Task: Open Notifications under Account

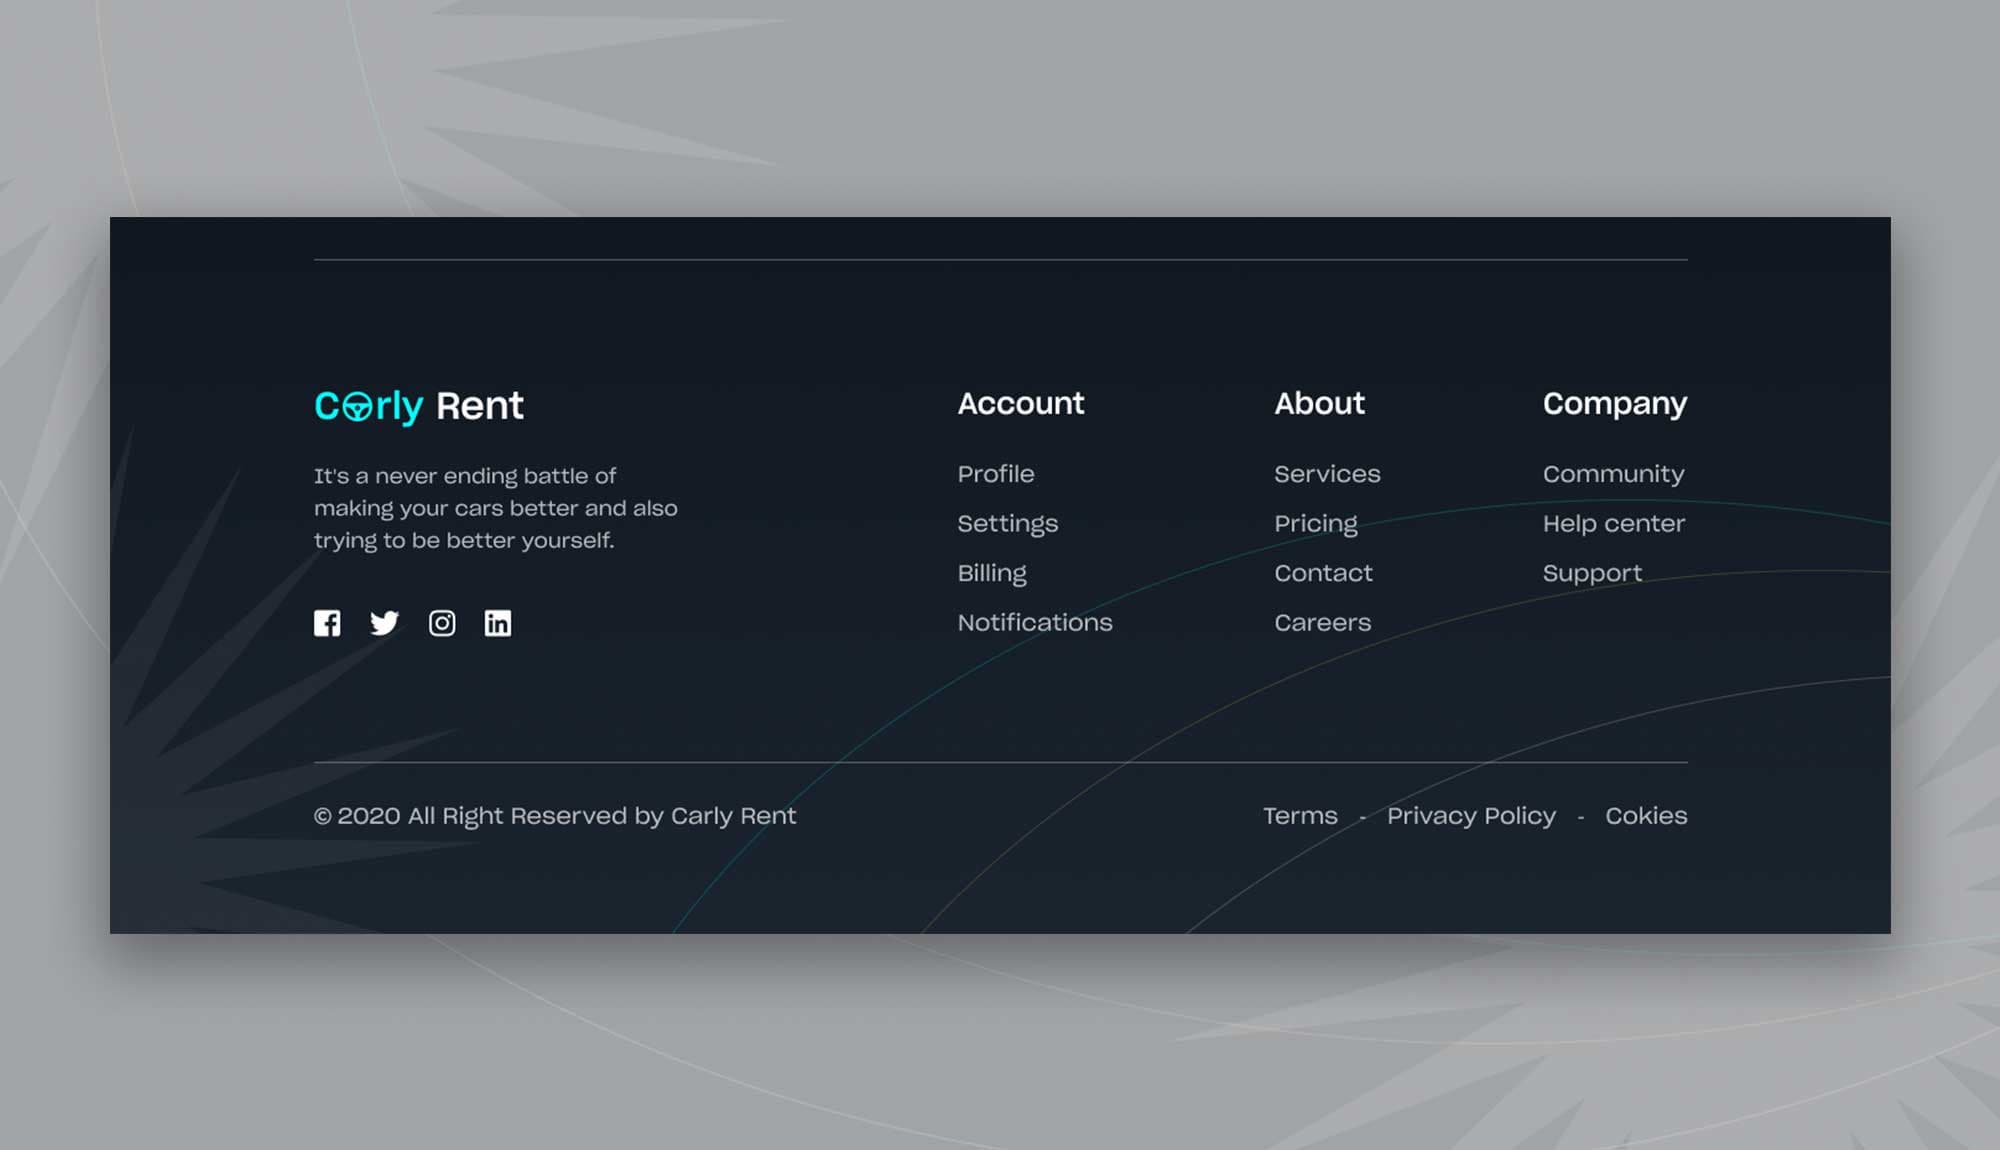Action: pos(1035,622)
